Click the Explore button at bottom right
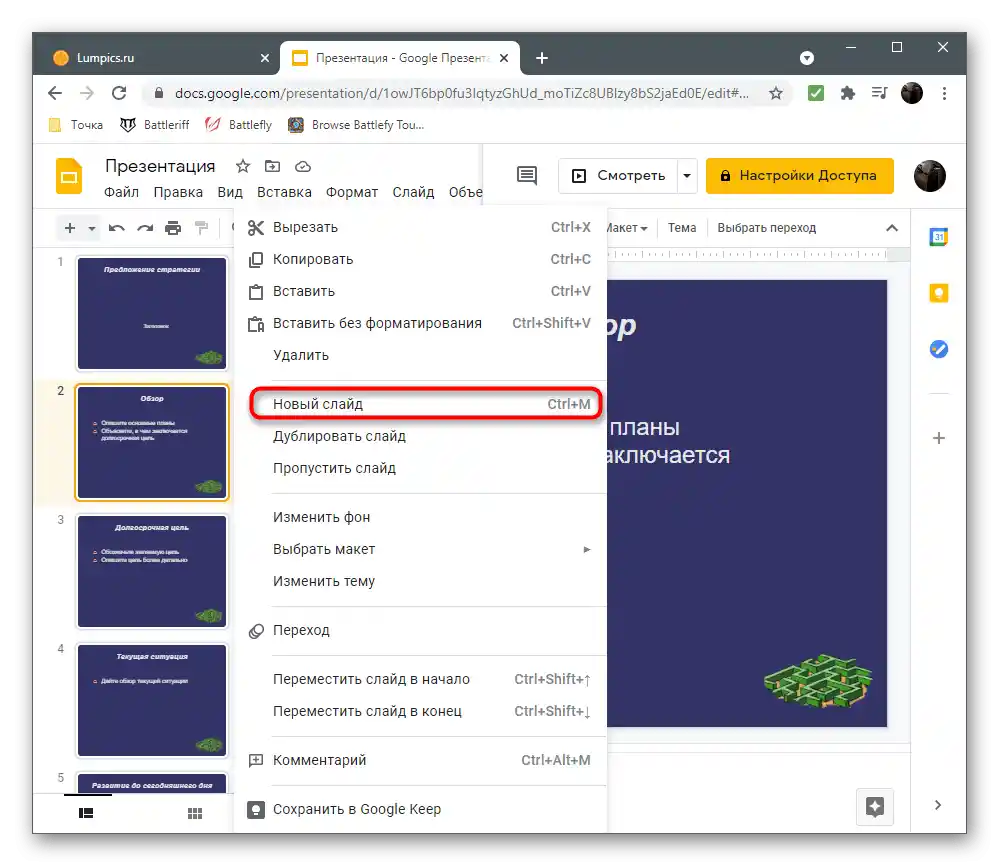 [x=875, y=806]
